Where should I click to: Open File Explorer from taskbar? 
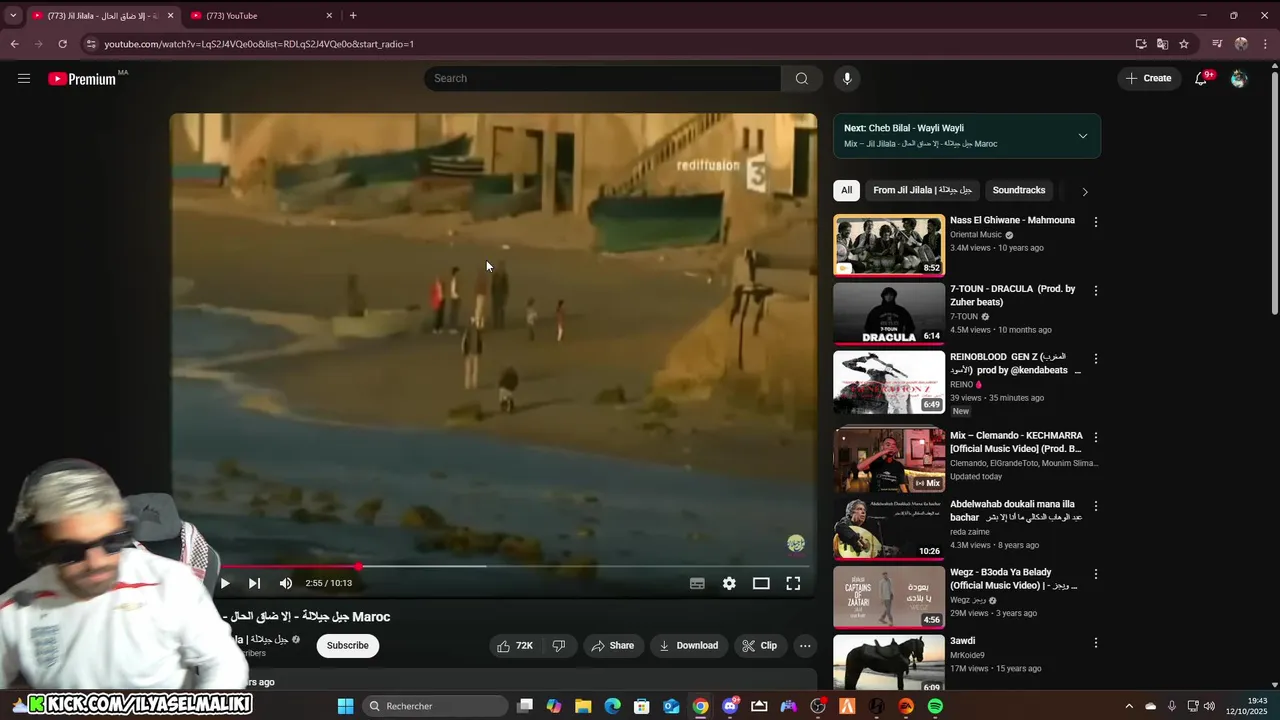point(583,706)
